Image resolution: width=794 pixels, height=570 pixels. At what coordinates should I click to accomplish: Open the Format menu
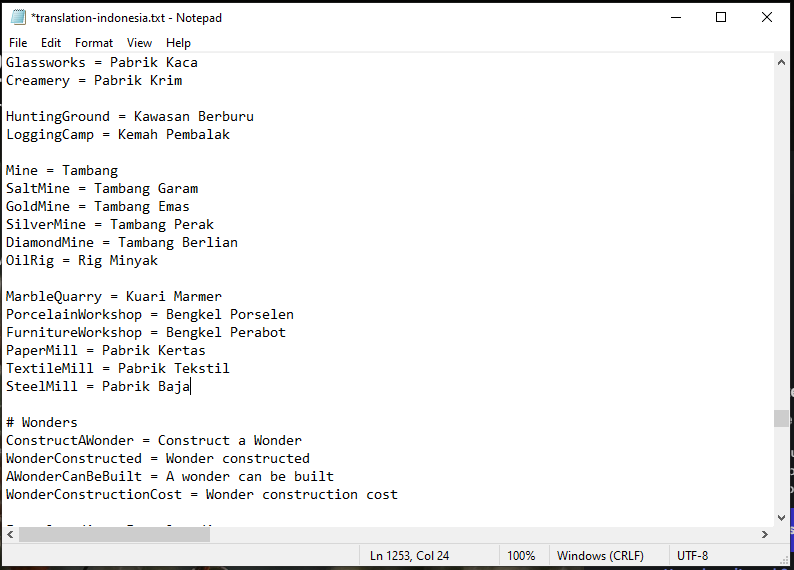94,43
